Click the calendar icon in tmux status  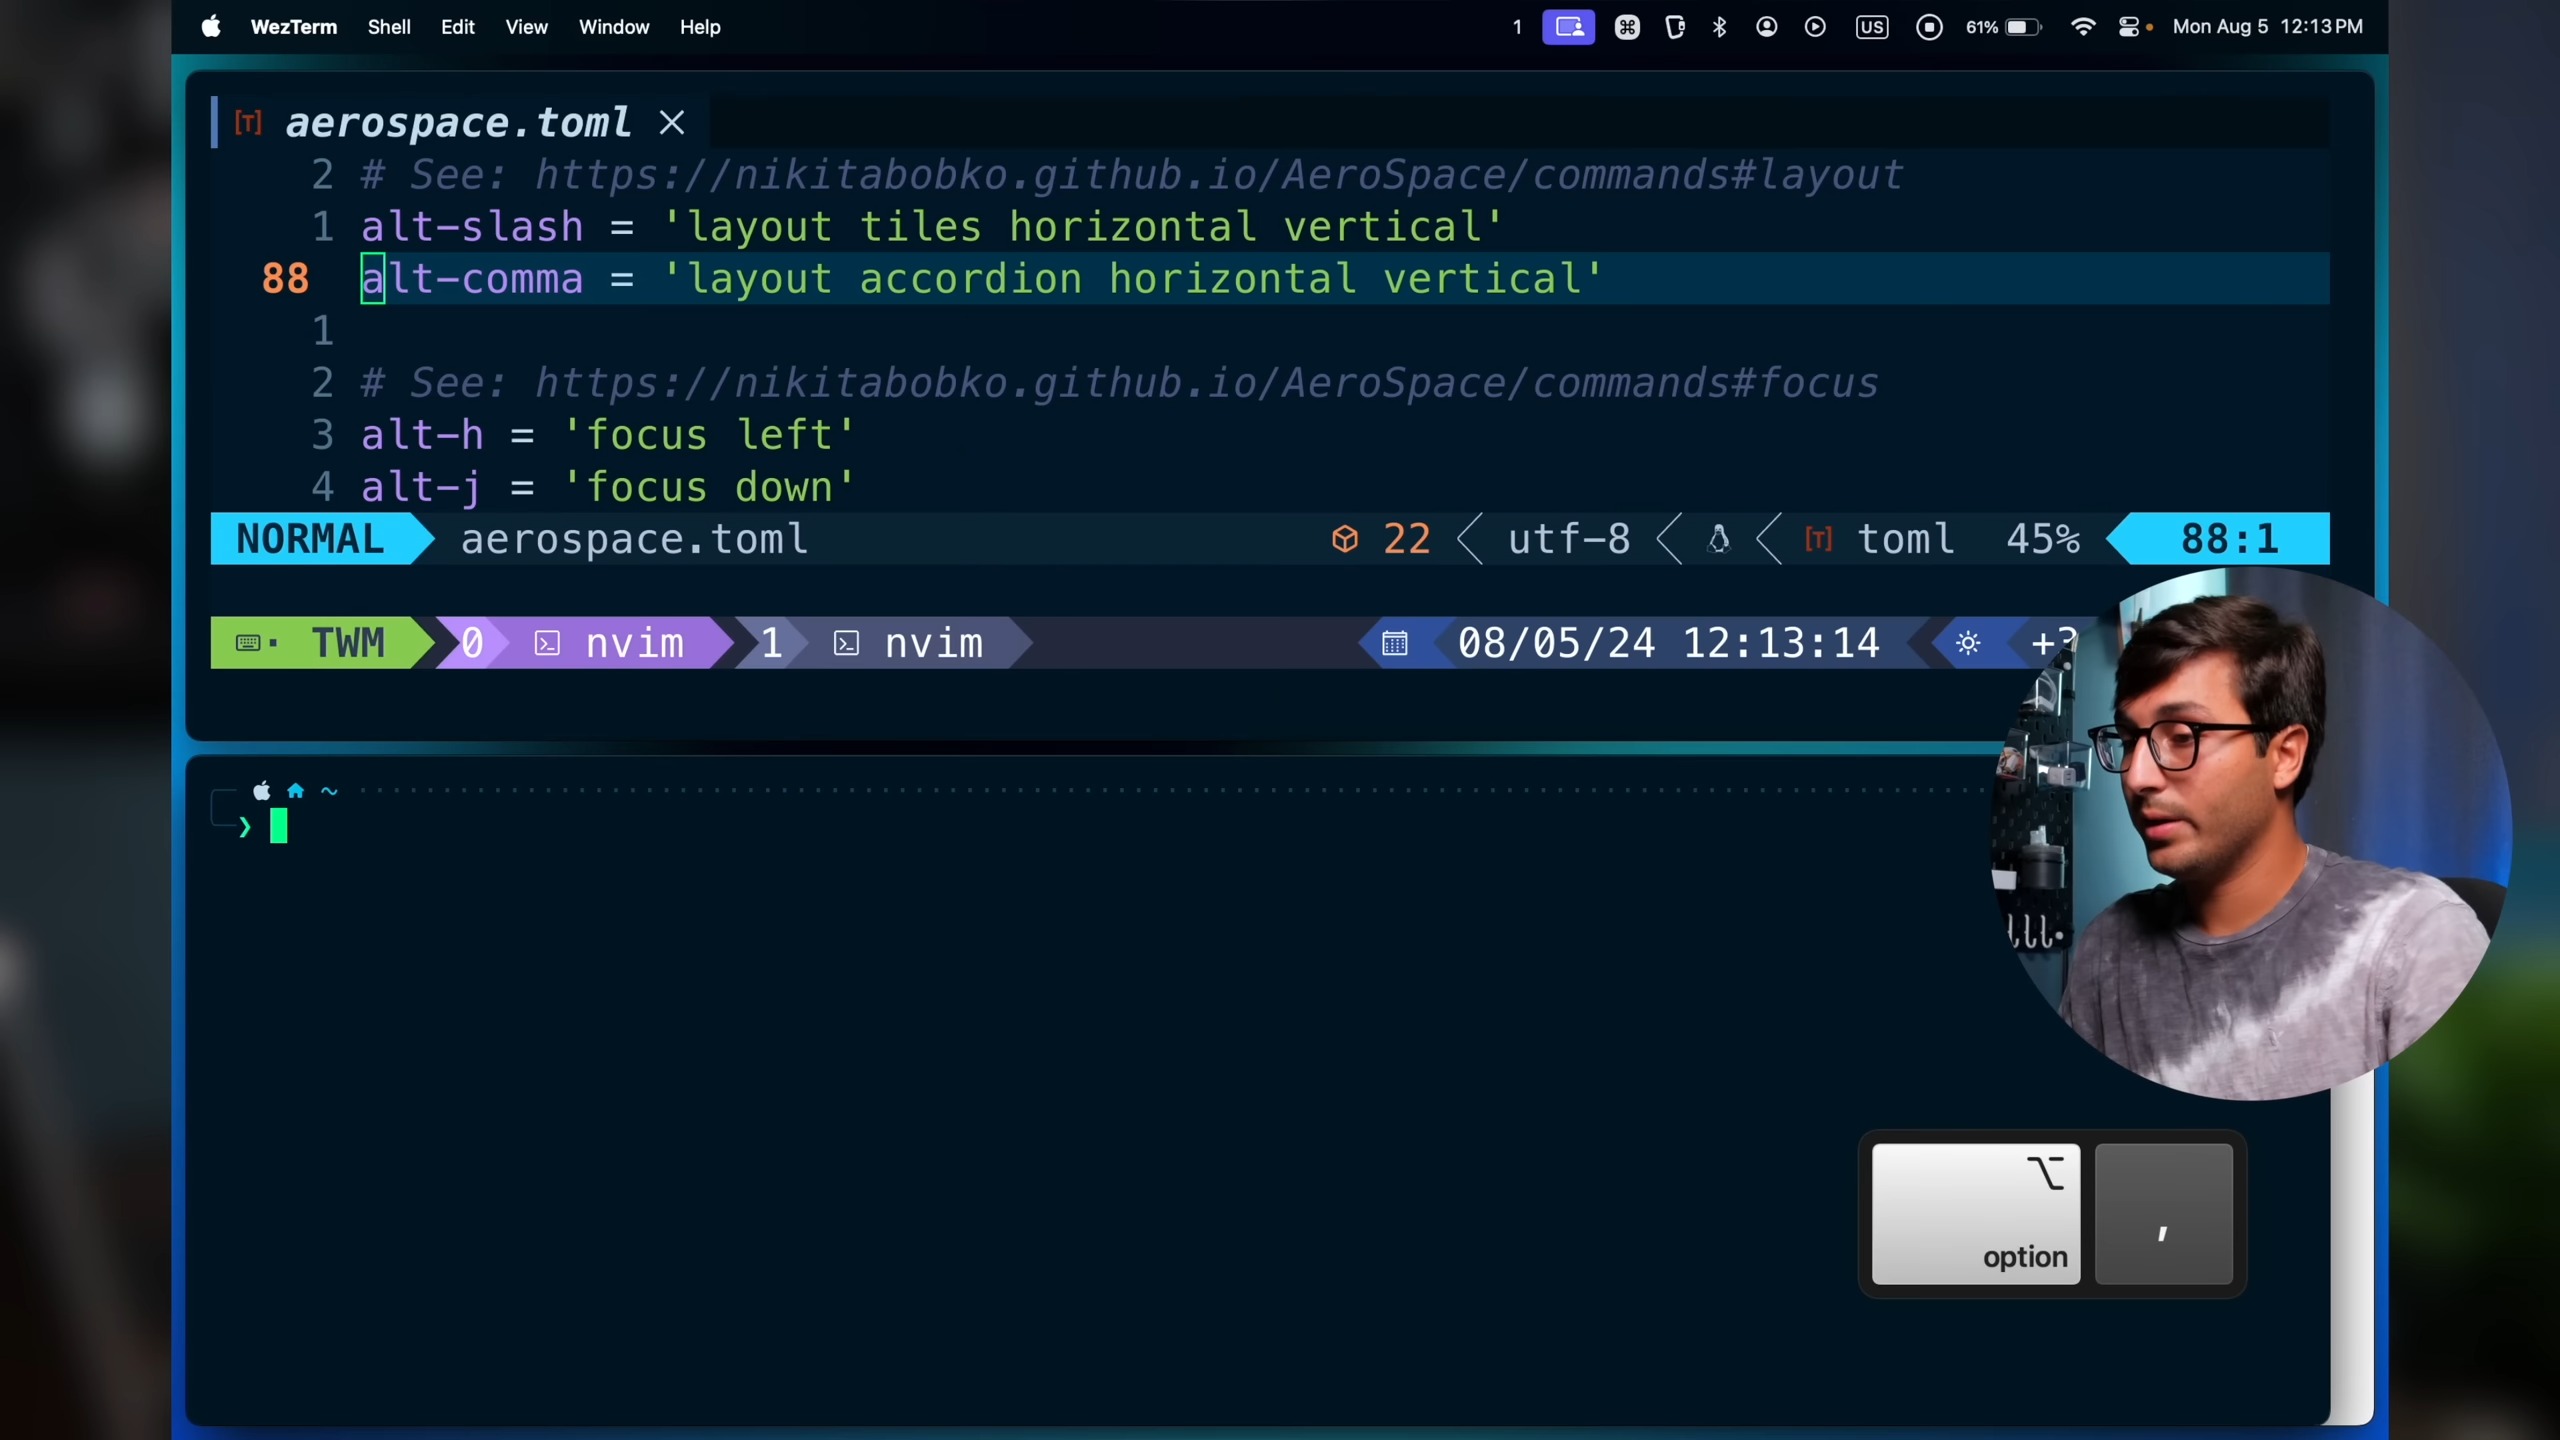pyautogui.click(x=1394, y=643)
